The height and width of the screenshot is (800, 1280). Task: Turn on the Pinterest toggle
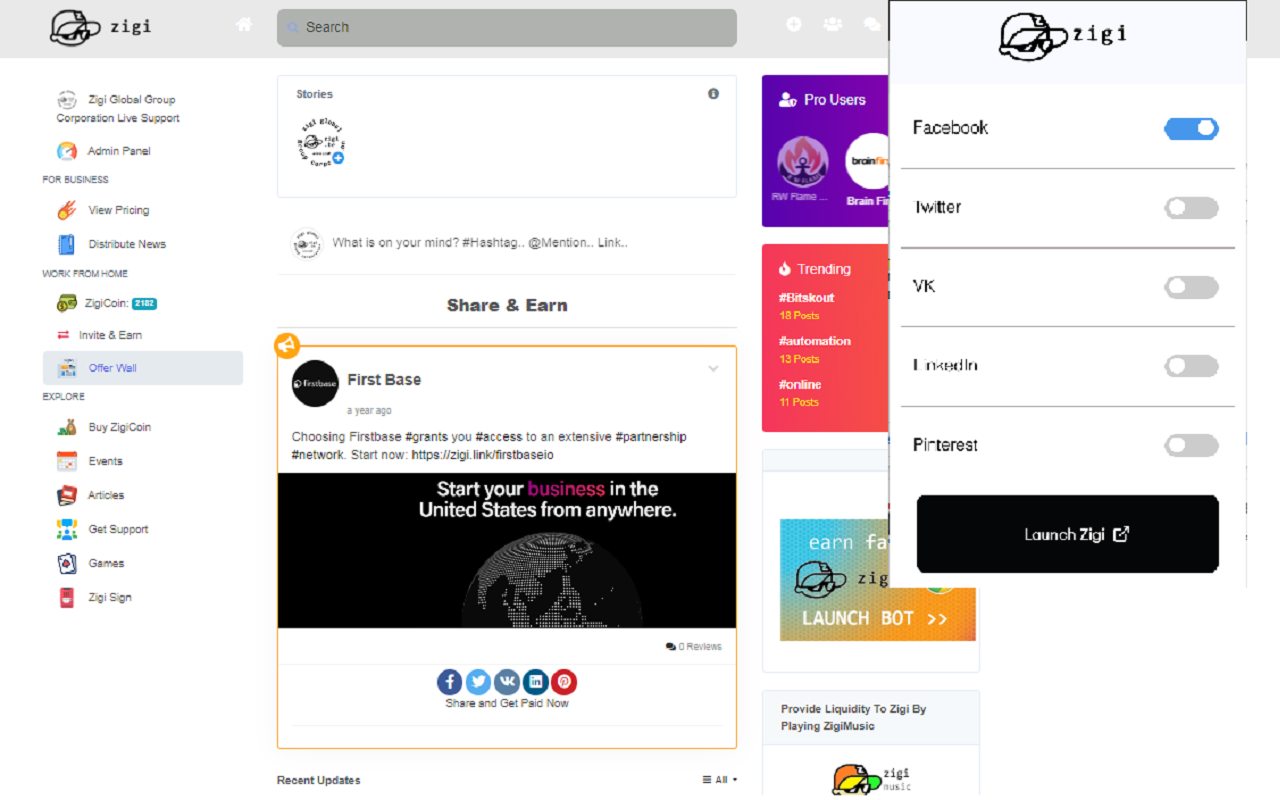(x=1191, y=445)
